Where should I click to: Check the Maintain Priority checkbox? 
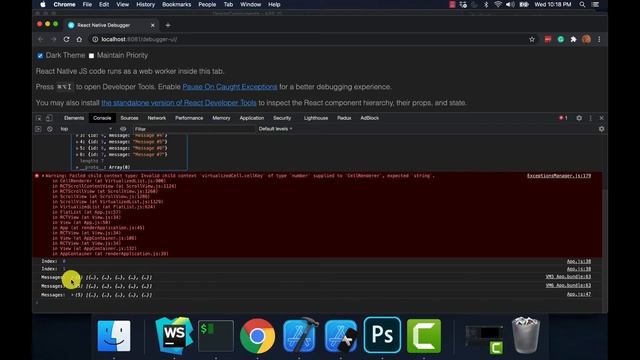(x=91, y=56)
